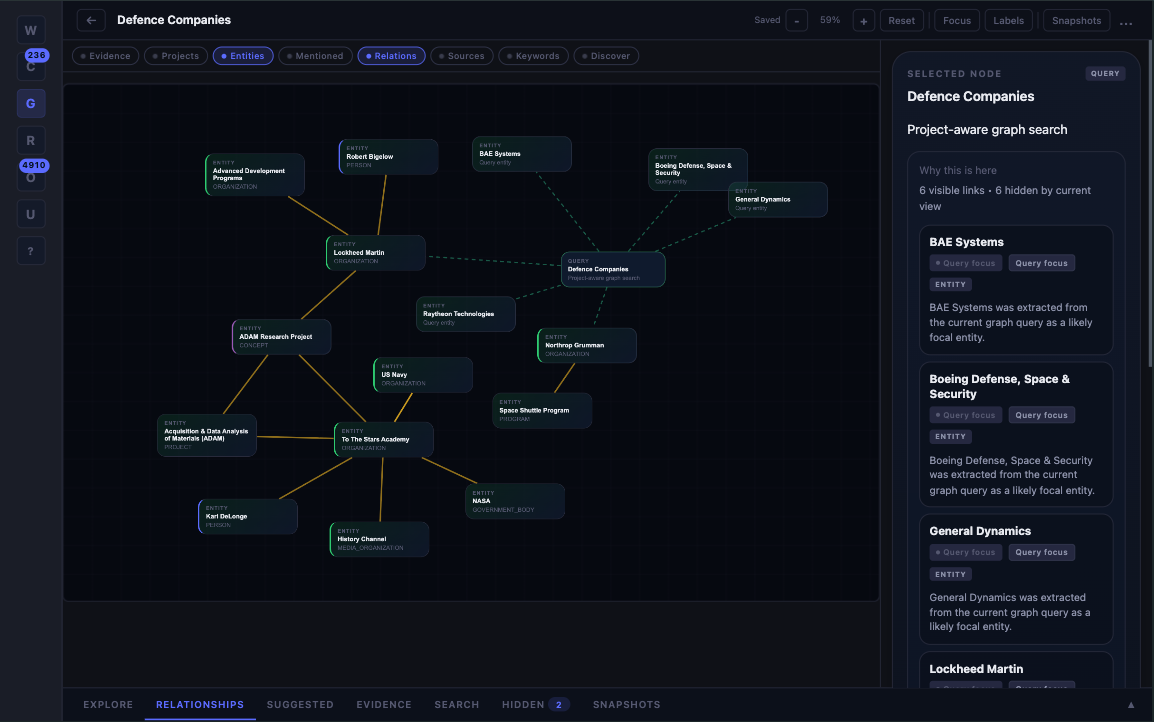Select the Lockheed Martin graph node
The height and width of the screenshot is (722, 1154).
click(375, 252)
